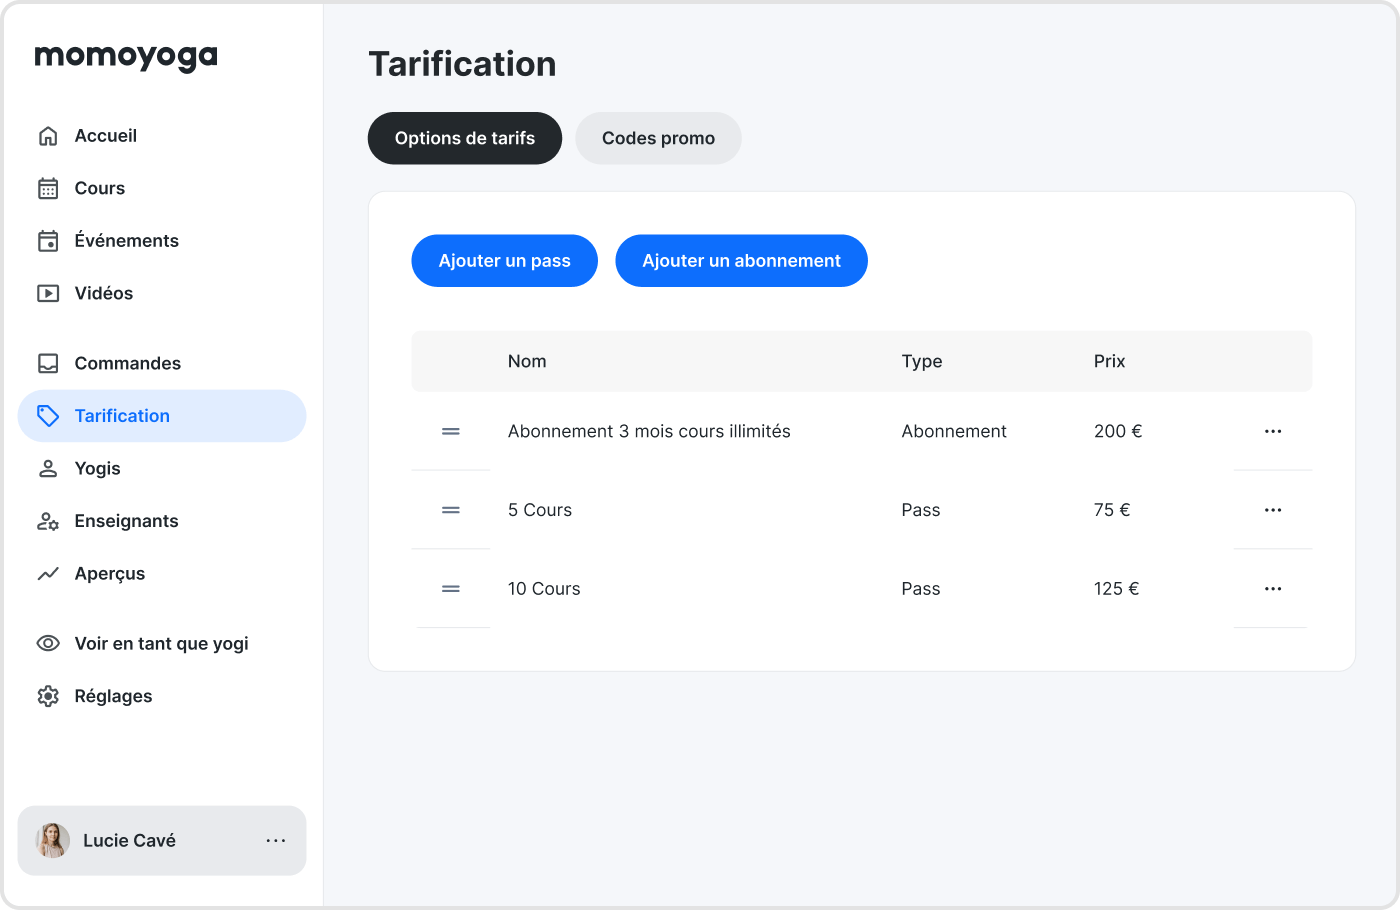Click the Événements calendar icon
1400x910 pixels.
click(48, 241)
